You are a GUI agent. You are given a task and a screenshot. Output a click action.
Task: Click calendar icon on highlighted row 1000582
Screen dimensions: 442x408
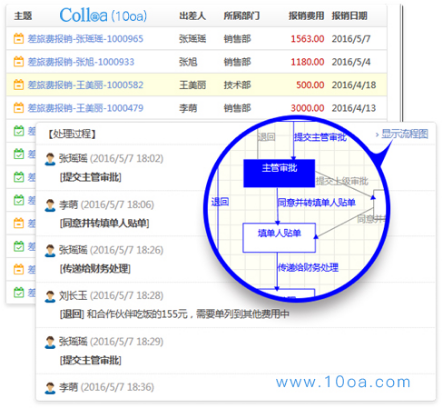pos(19,85)
